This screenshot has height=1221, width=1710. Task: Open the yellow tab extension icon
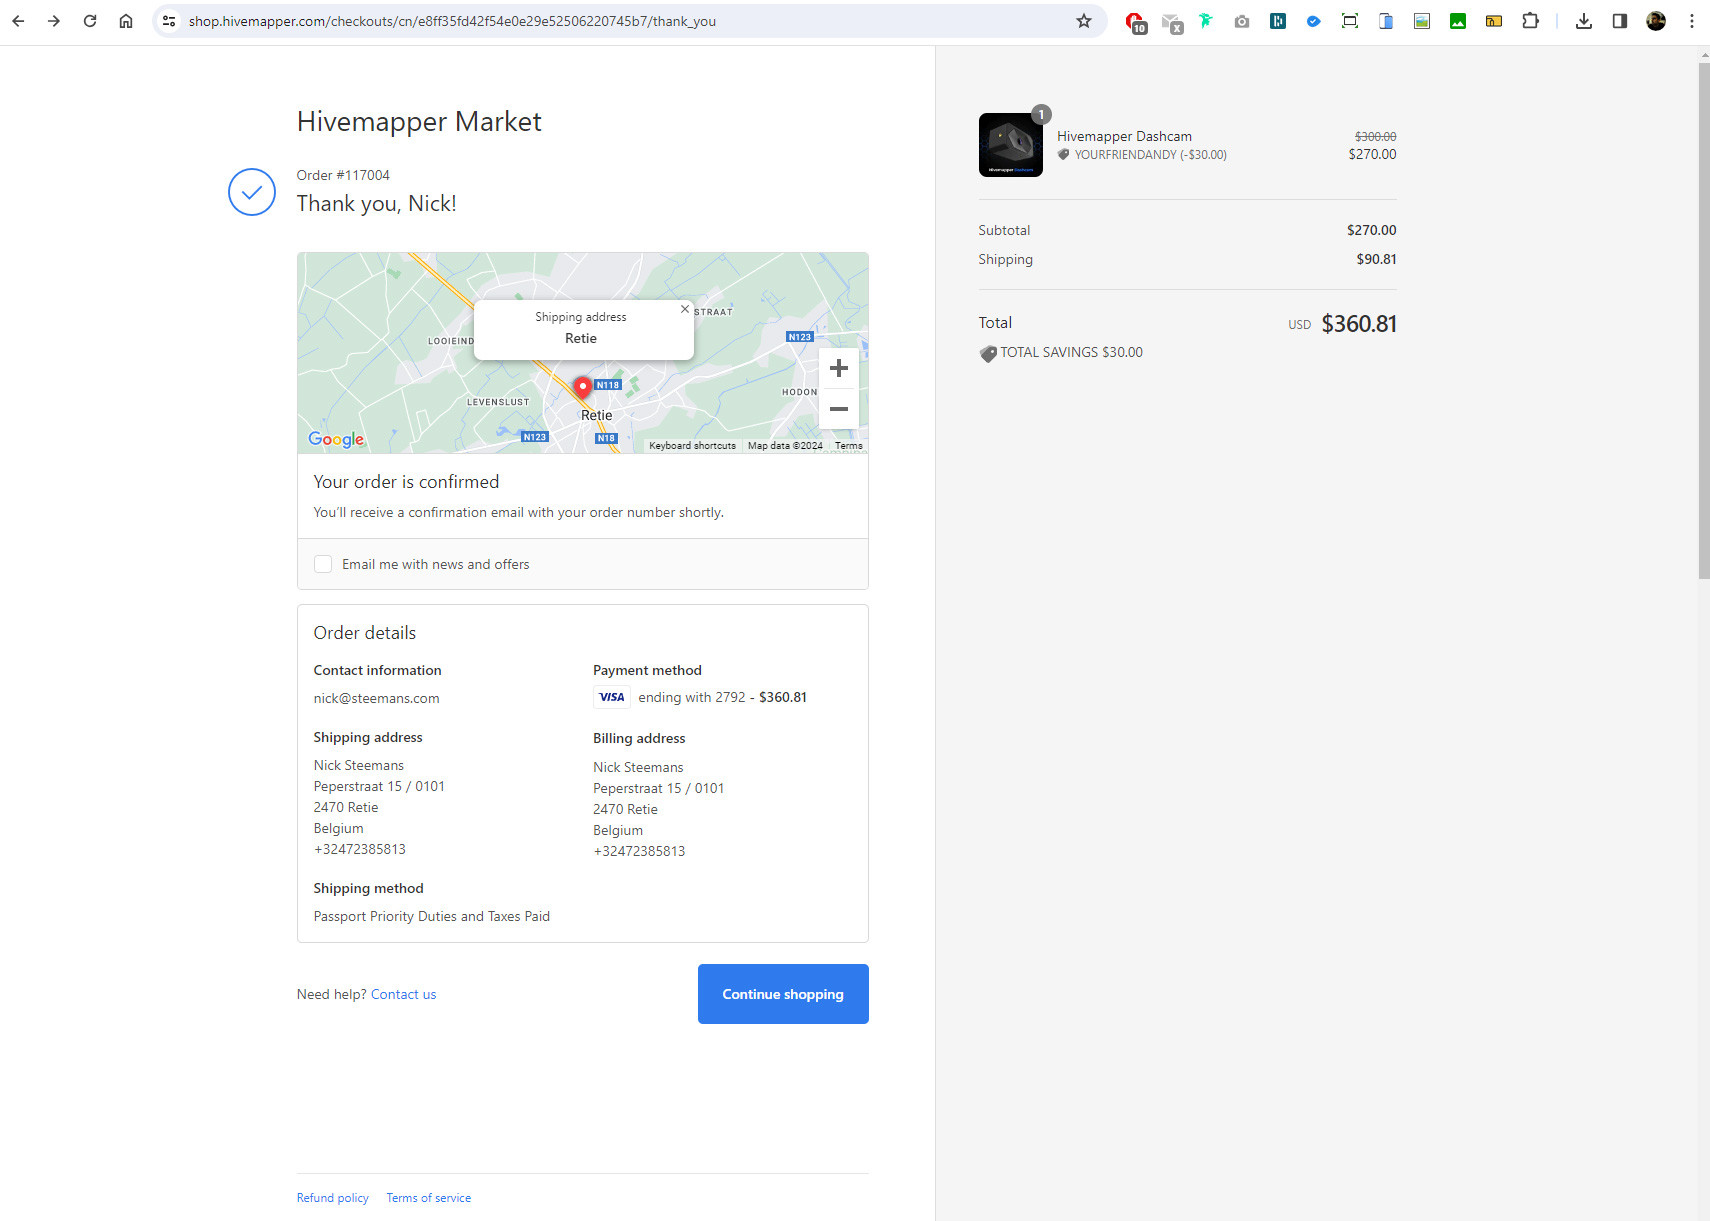[x=1494, y=21]
